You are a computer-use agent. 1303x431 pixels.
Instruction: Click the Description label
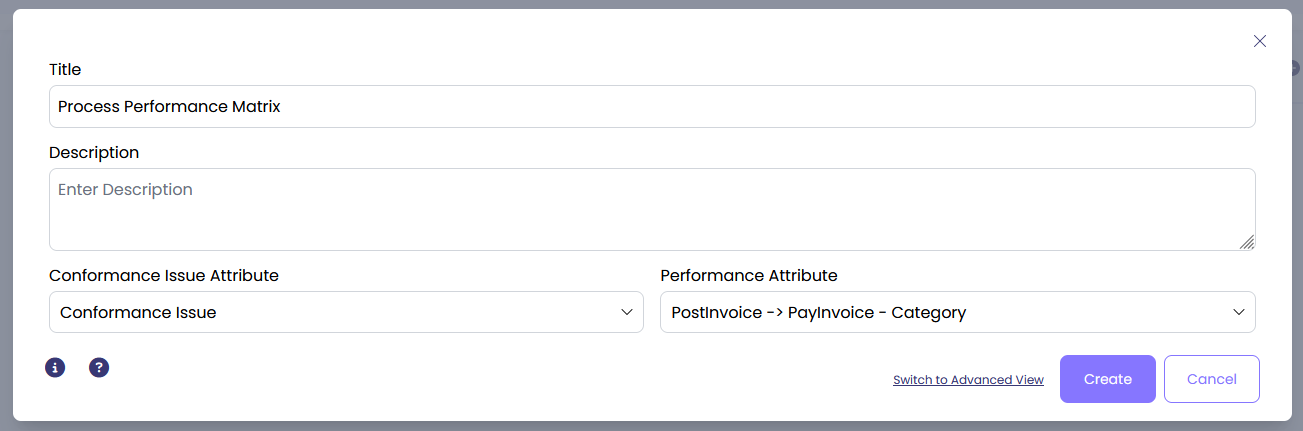(94, 153)
